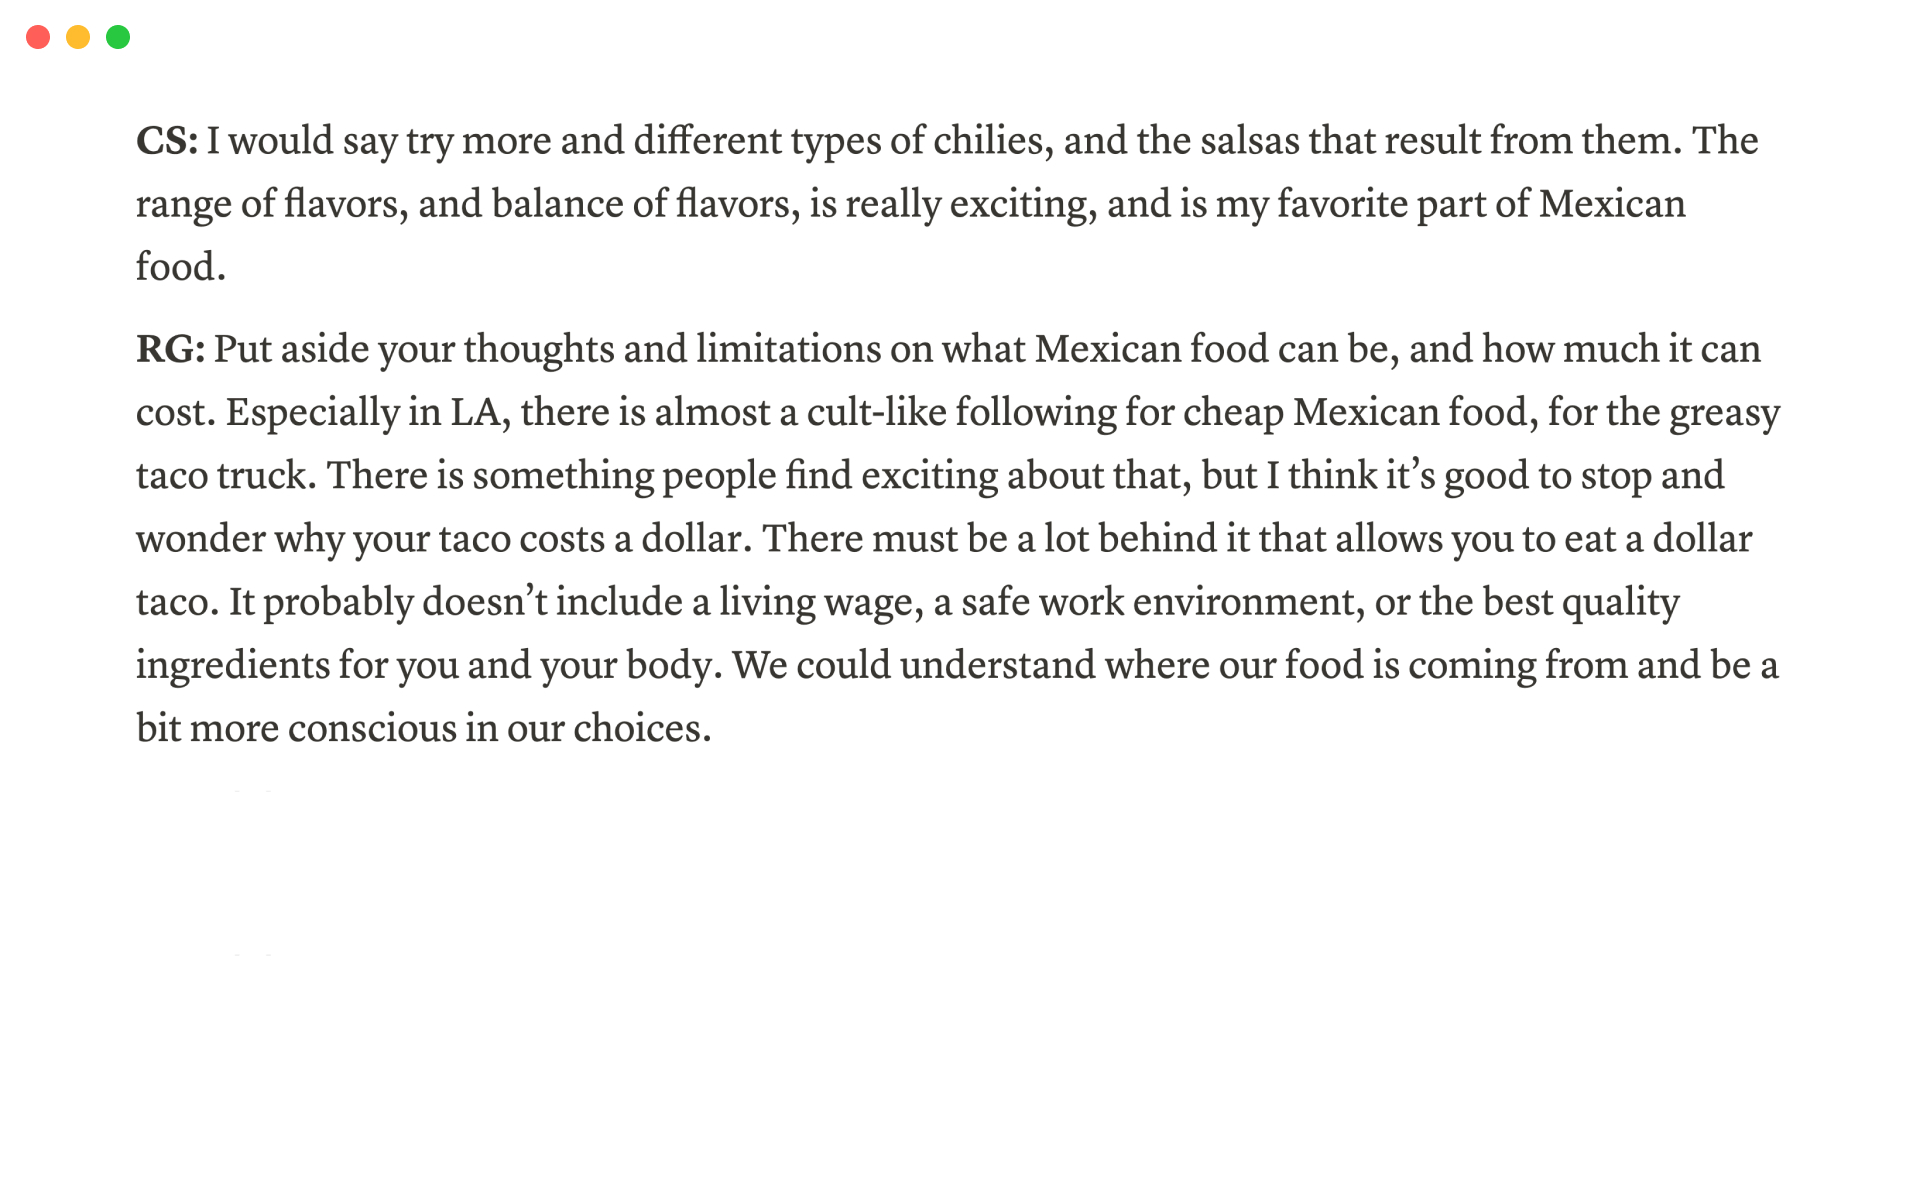1920x1200 pixels.
Task: Click the word "truck" in the text
Action: tap(265, 475)
